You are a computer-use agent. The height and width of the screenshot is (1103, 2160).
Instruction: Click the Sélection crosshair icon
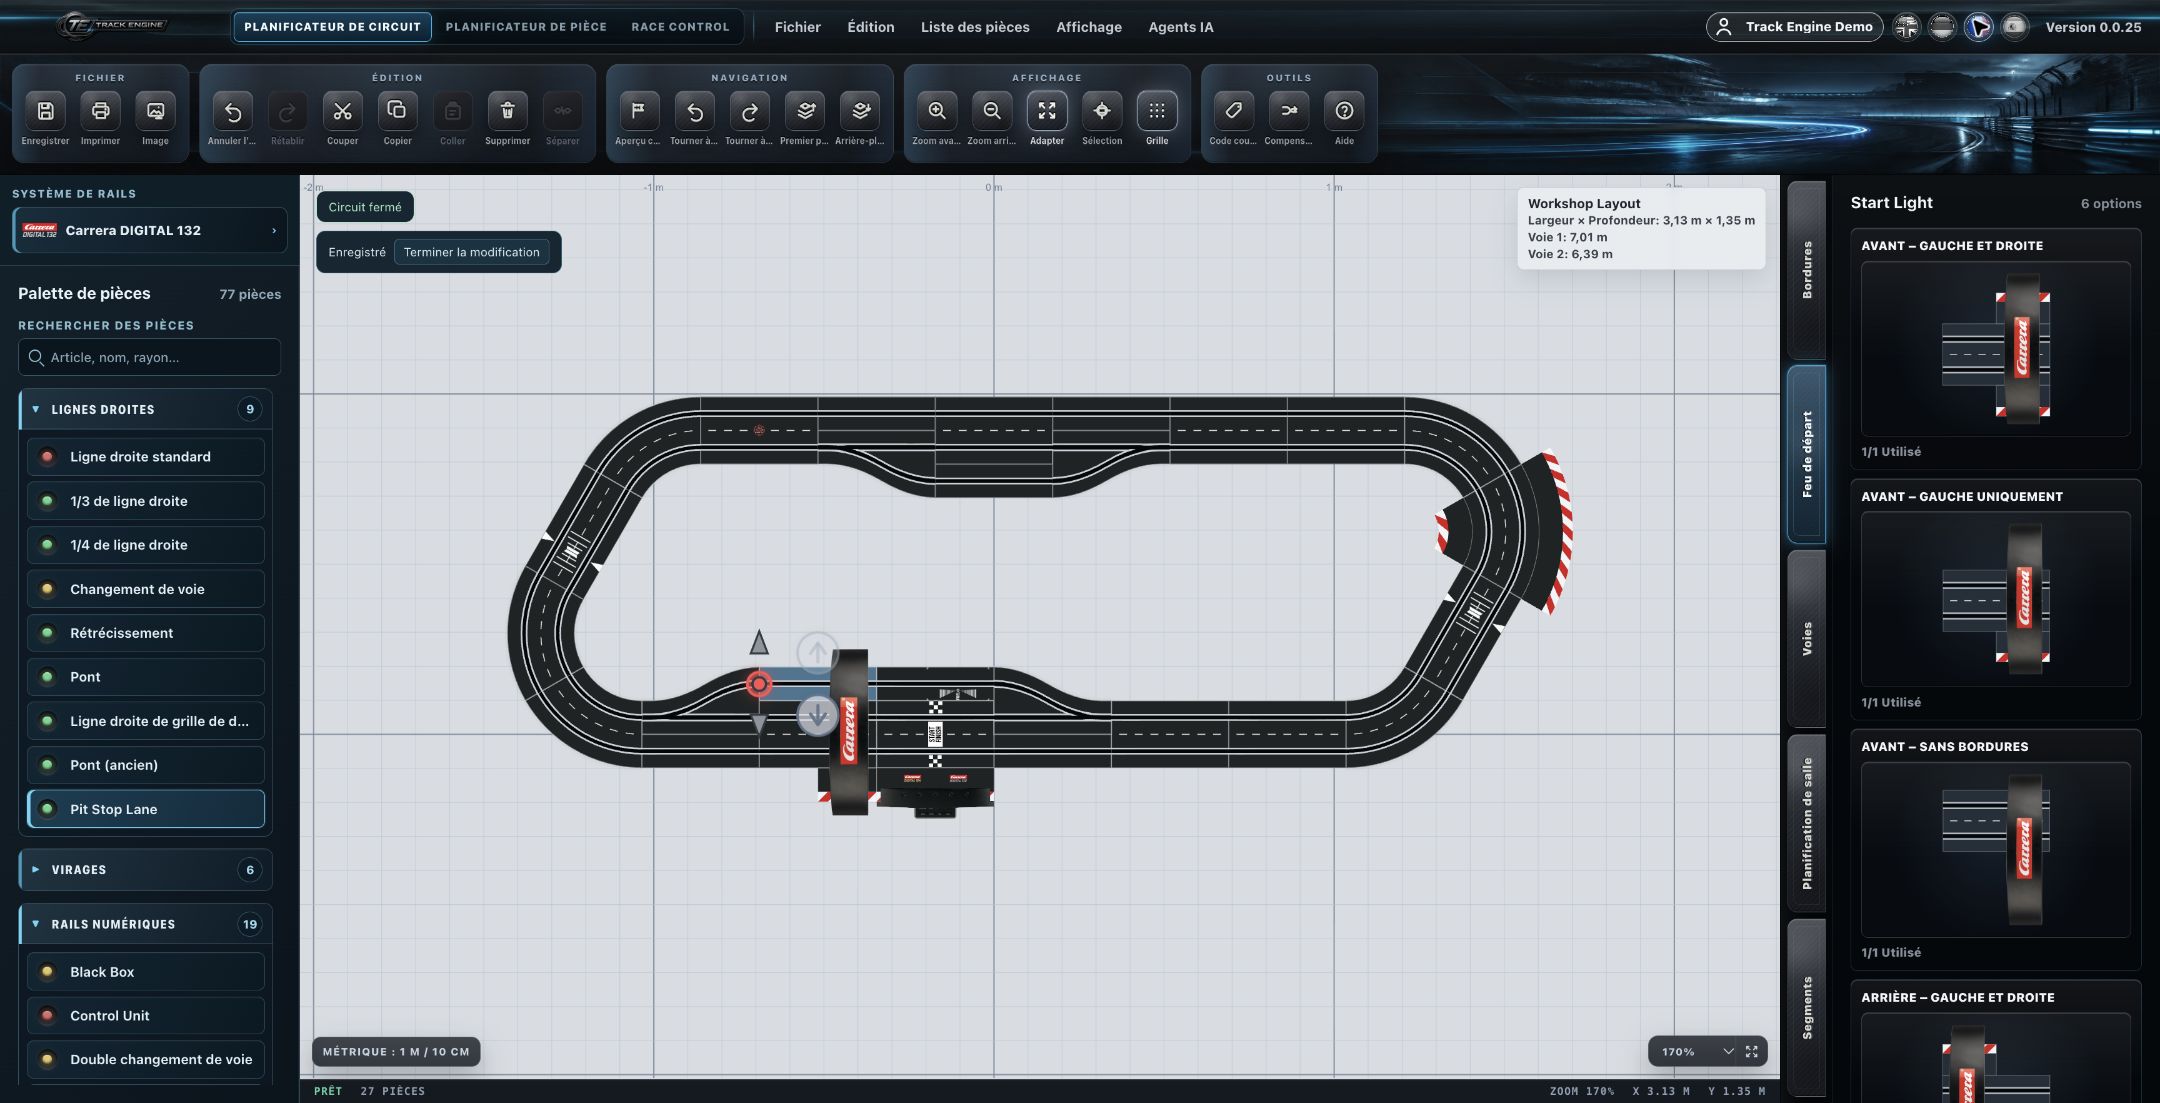1102,111
